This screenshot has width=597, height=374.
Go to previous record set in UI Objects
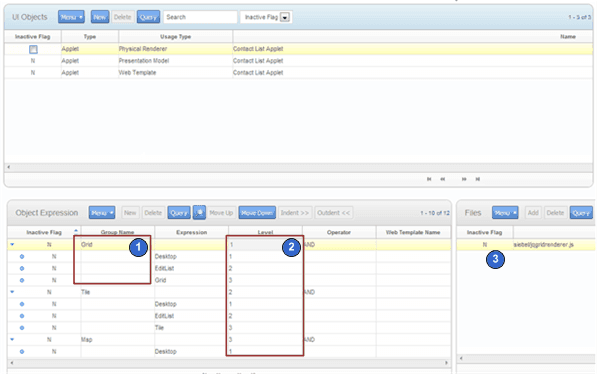click(x=443, y=179)
